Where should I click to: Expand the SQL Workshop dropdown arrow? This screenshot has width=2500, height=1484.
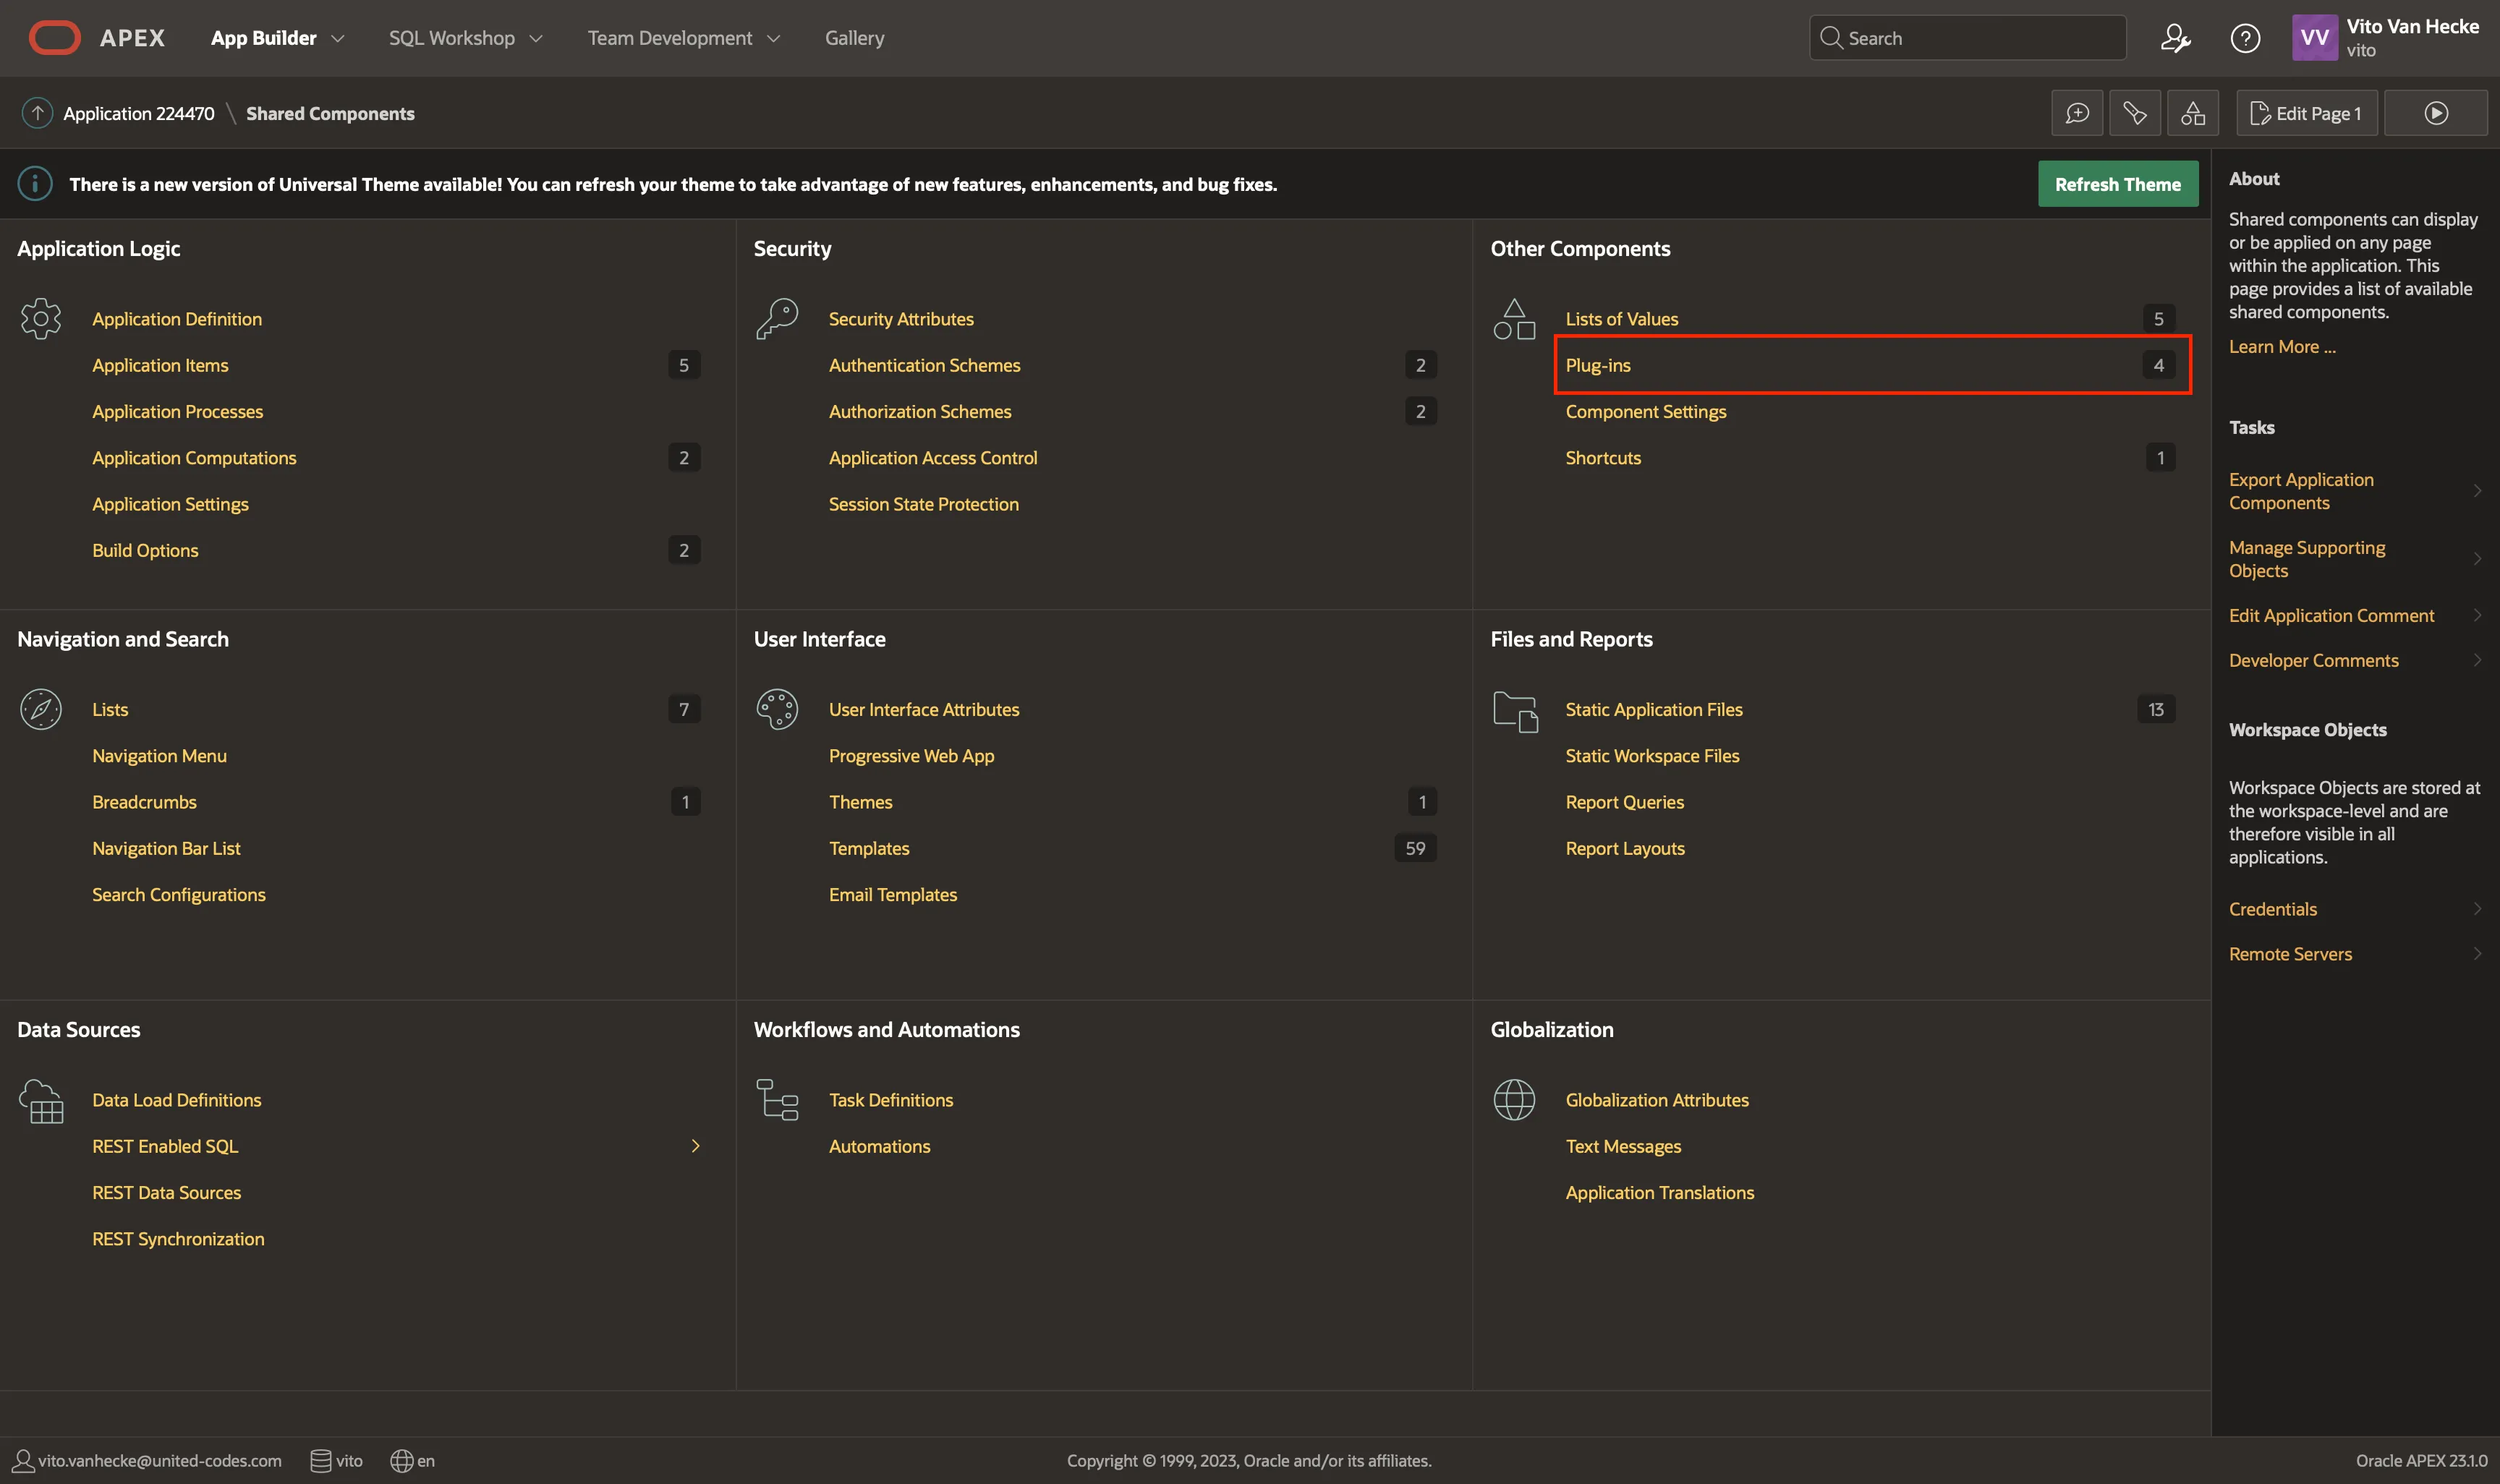pos(536,38)
